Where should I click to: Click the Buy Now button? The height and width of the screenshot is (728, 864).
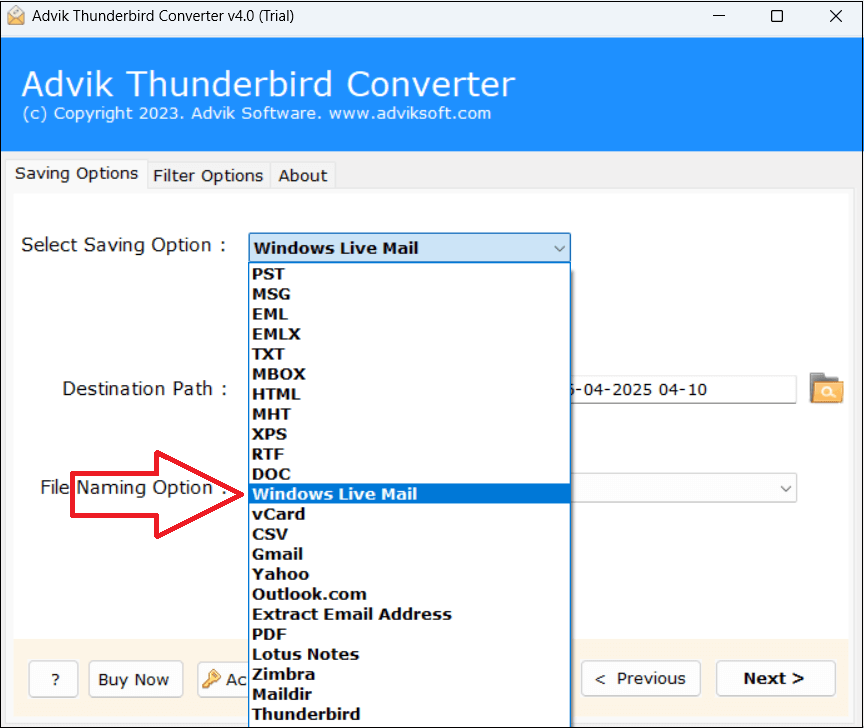pyautogui.click(x=136, y=680)
